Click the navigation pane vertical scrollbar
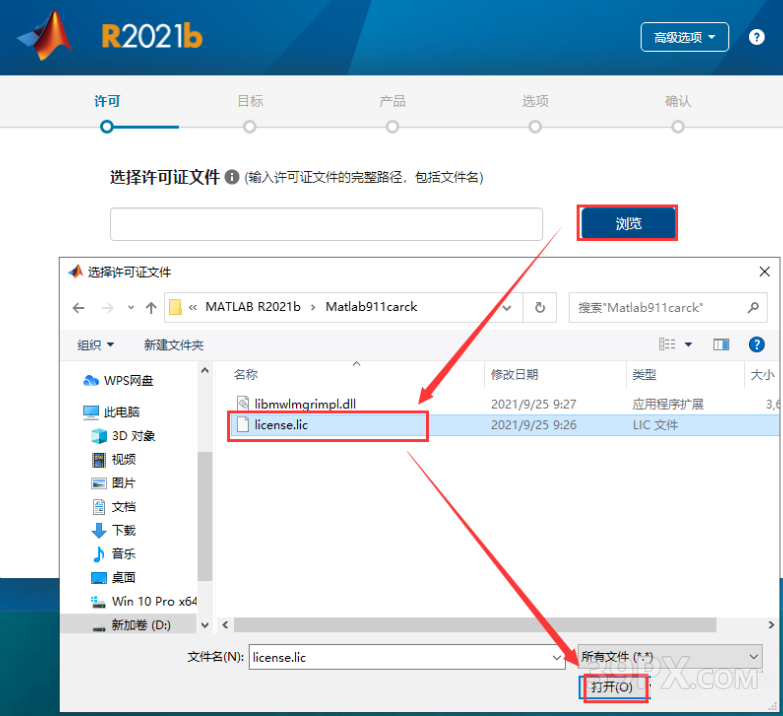 point(205,516)
